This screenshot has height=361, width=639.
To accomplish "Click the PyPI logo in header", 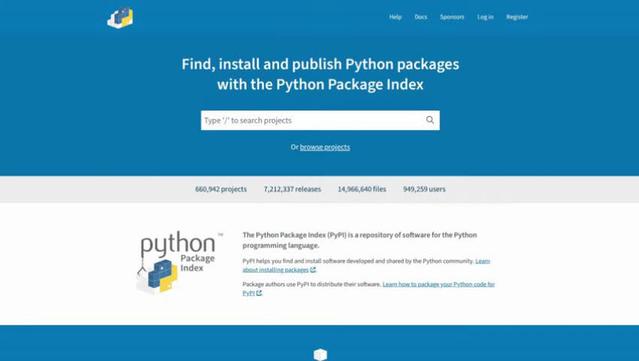I will 120,18.
